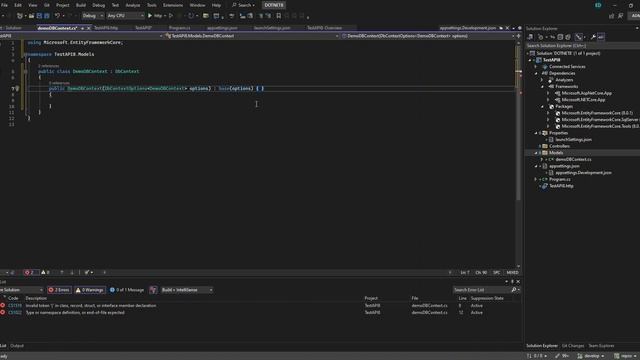
Task: Open the TestAPI8.Models.DemoDBContext type navigation dropdown
Action: coord(252,36)
